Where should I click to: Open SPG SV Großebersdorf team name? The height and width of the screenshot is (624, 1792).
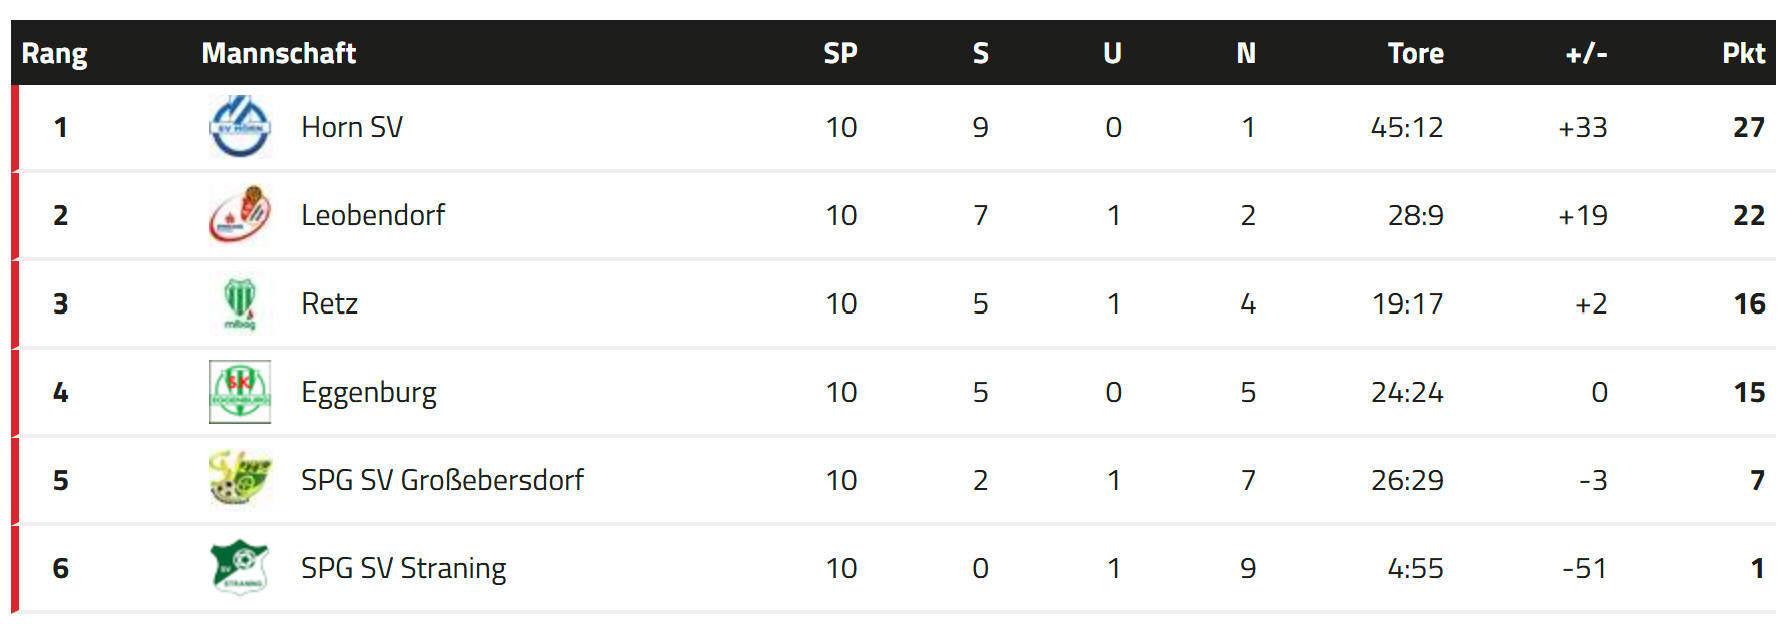pyautogui.click(x=442, y=480)
